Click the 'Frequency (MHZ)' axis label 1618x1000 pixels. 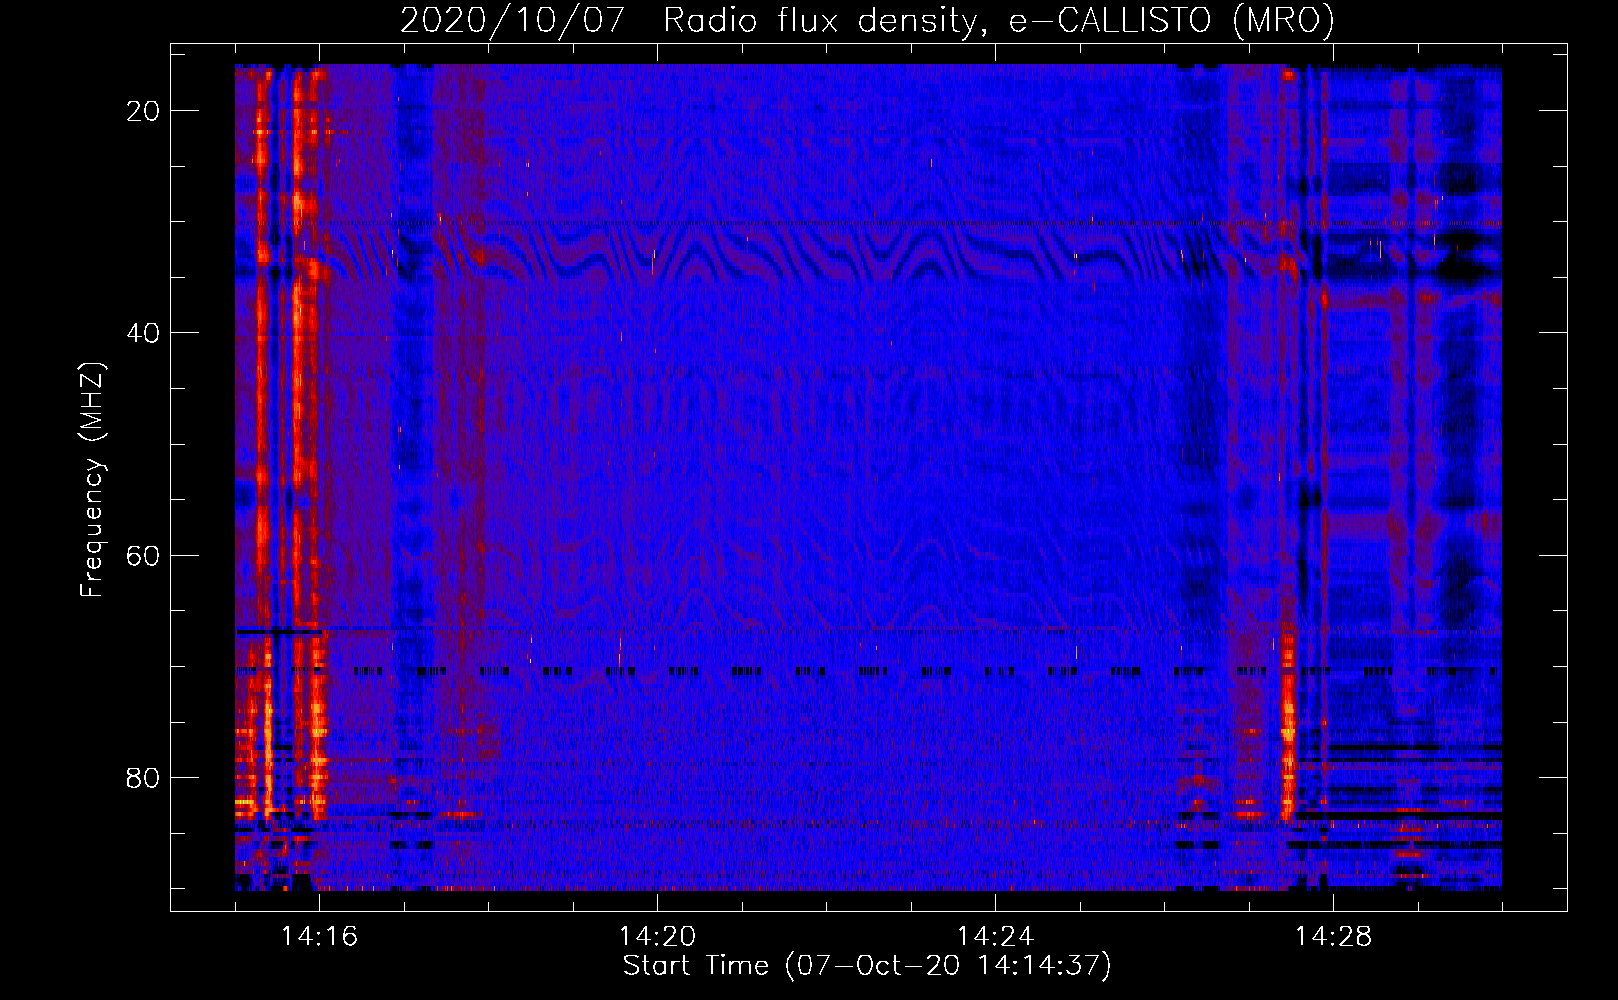coord(92,480)
